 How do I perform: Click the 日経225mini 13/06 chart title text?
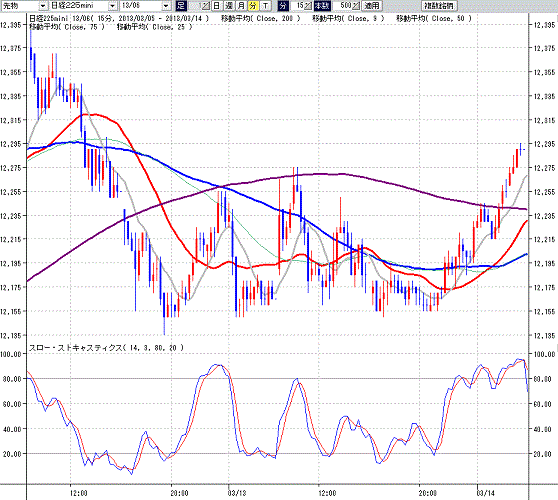pyautogui.click(x=119, y=18)
